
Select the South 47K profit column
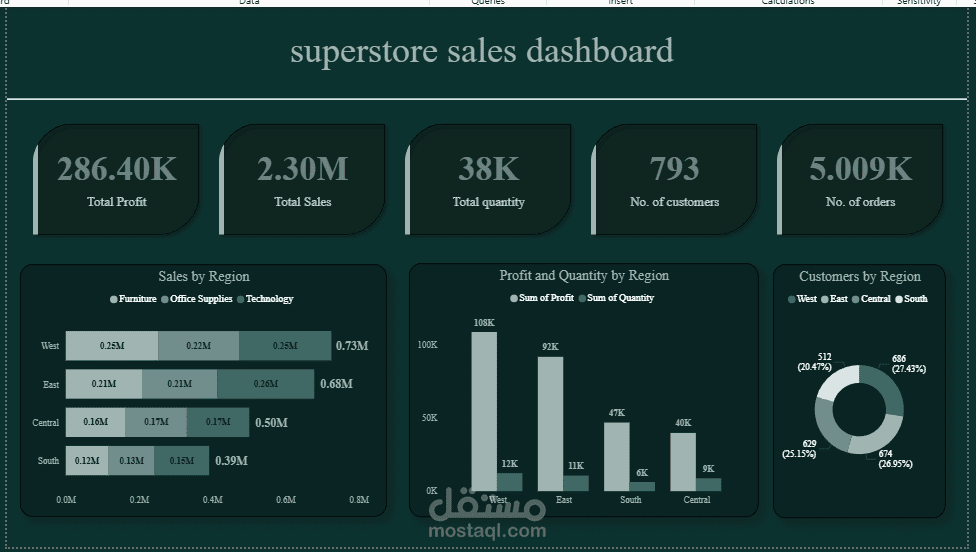[x=617, y=457]
